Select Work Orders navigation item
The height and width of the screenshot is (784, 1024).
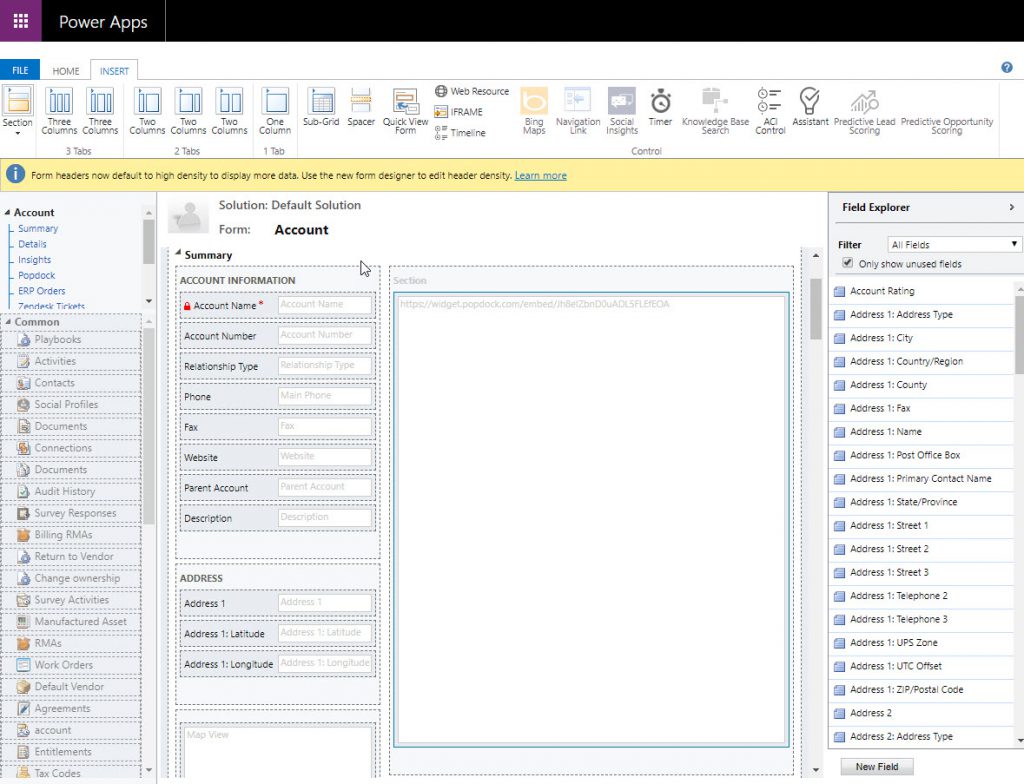tap(71, 665)
